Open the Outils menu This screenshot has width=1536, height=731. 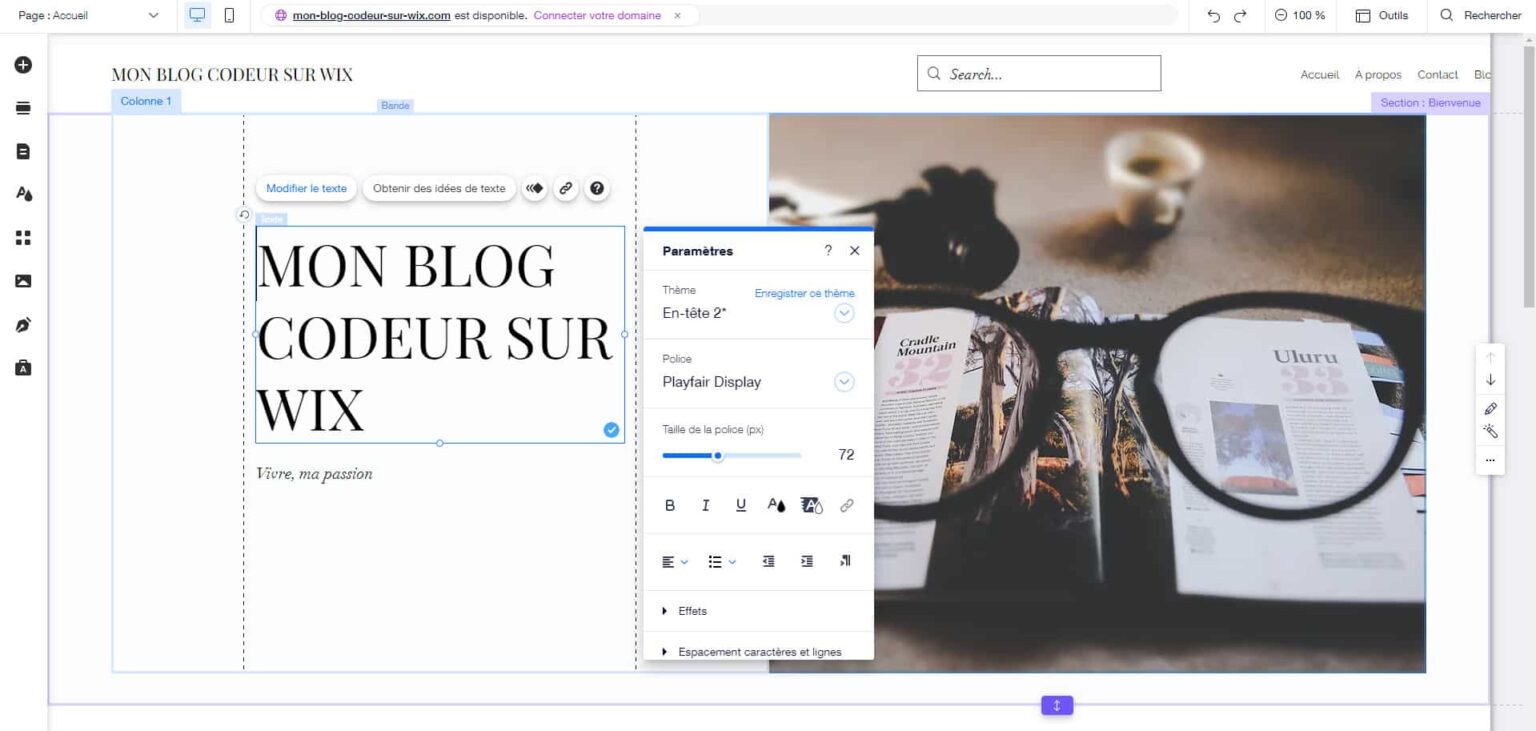(1382, 16)
